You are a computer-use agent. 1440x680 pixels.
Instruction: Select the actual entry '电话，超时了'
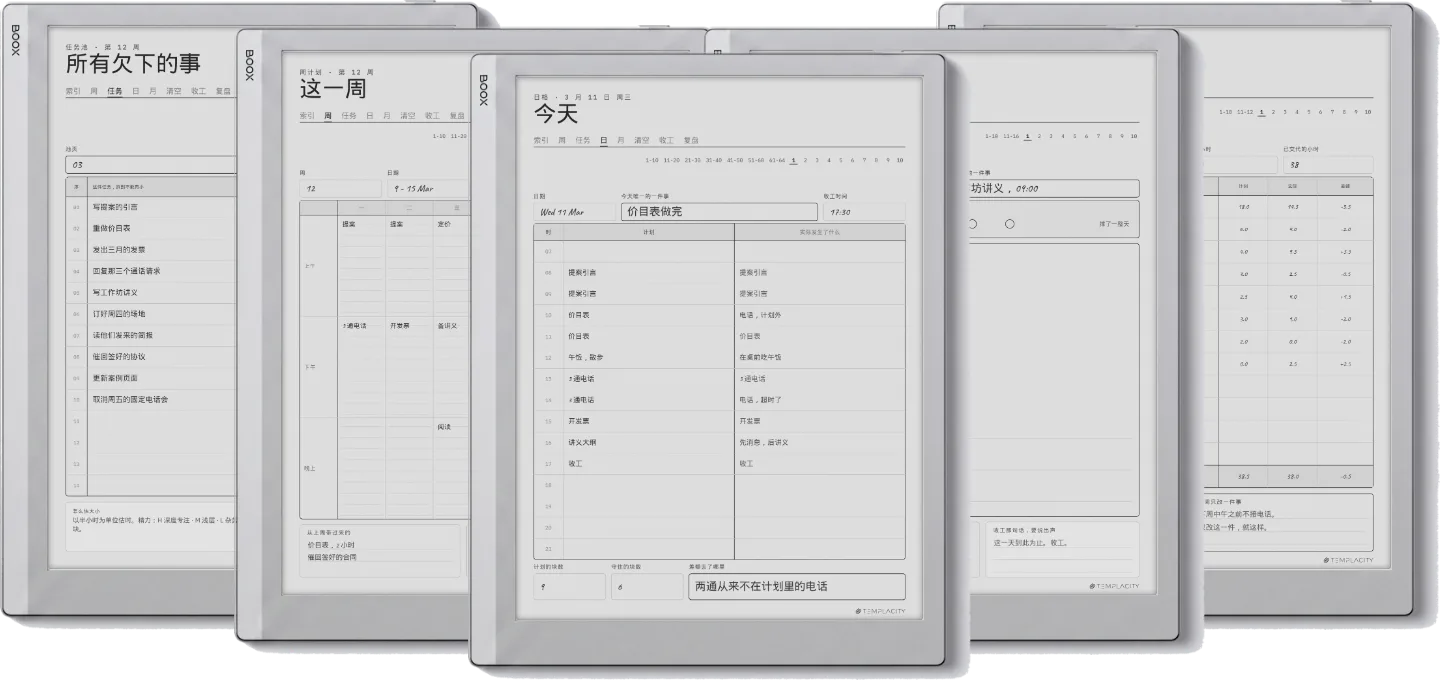(760, 400)
